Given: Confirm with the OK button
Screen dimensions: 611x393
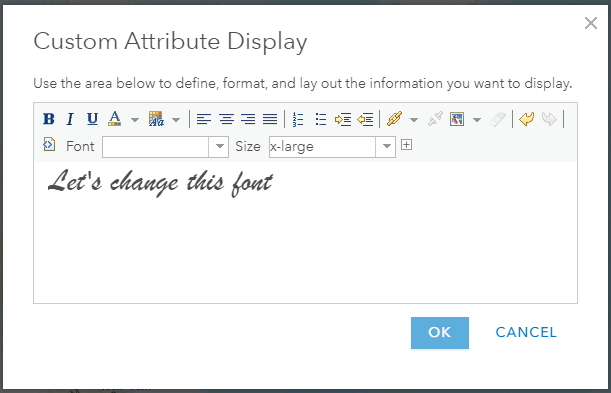Looking at the screenshot, I should (x=440, y=333).
